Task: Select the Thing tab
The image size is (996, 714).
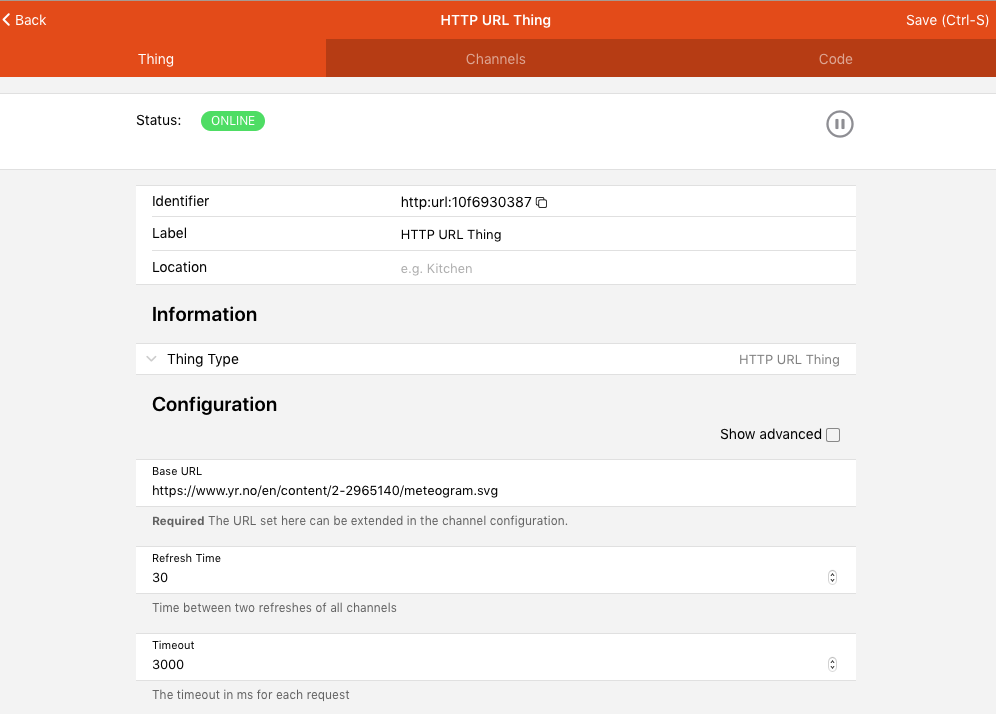Action: (156, 59)
